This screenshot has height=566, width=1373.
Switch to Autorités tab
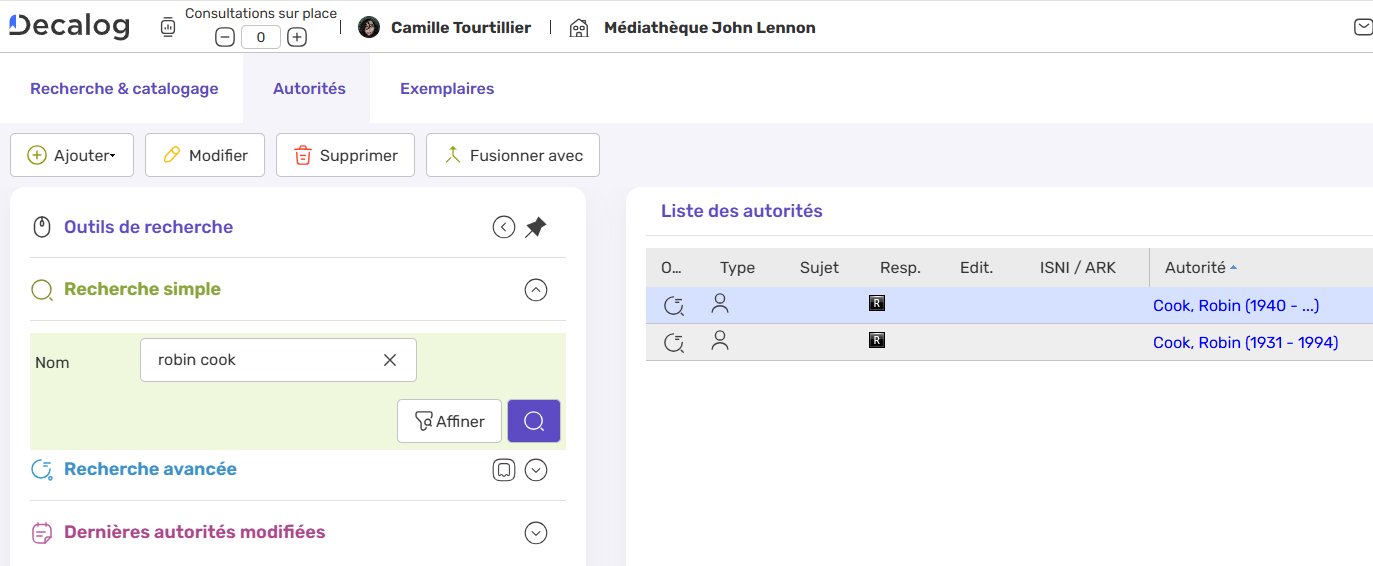coord(309,88)
